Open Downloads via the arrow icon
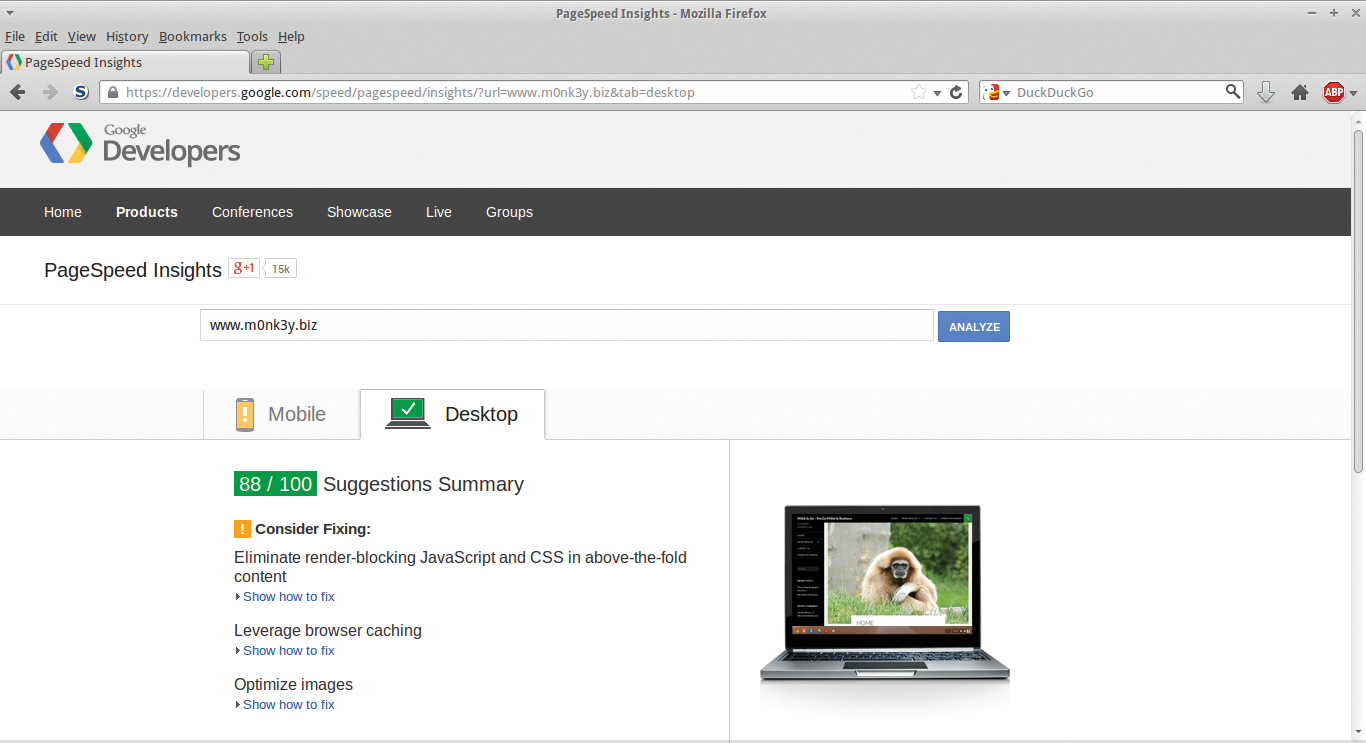Screen dimensions: 1366x743 pyautogui.click(x=1266, y=91)
